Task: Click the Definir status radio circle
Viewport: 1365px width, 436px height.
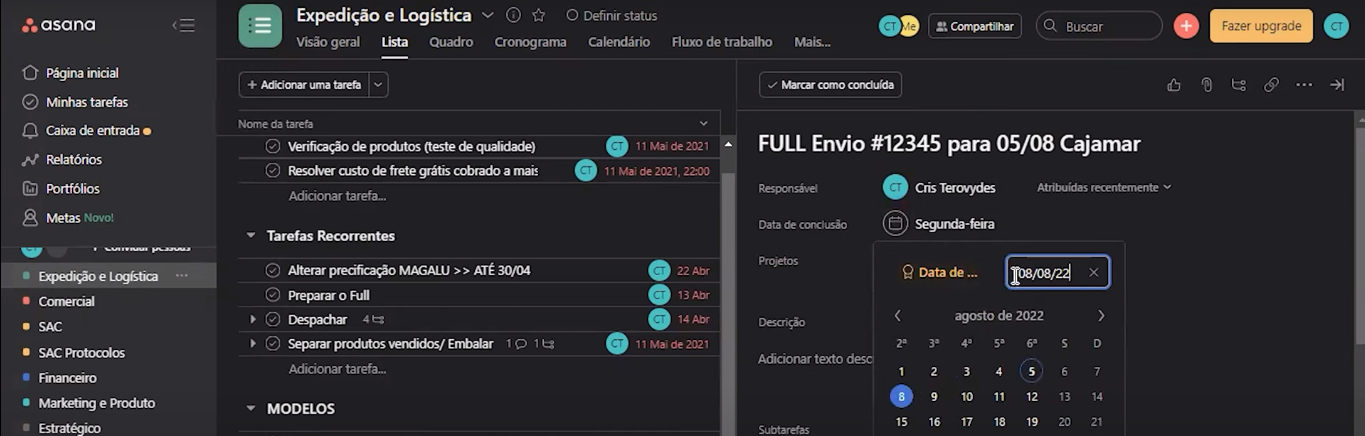Action: (x=572, y=15)
